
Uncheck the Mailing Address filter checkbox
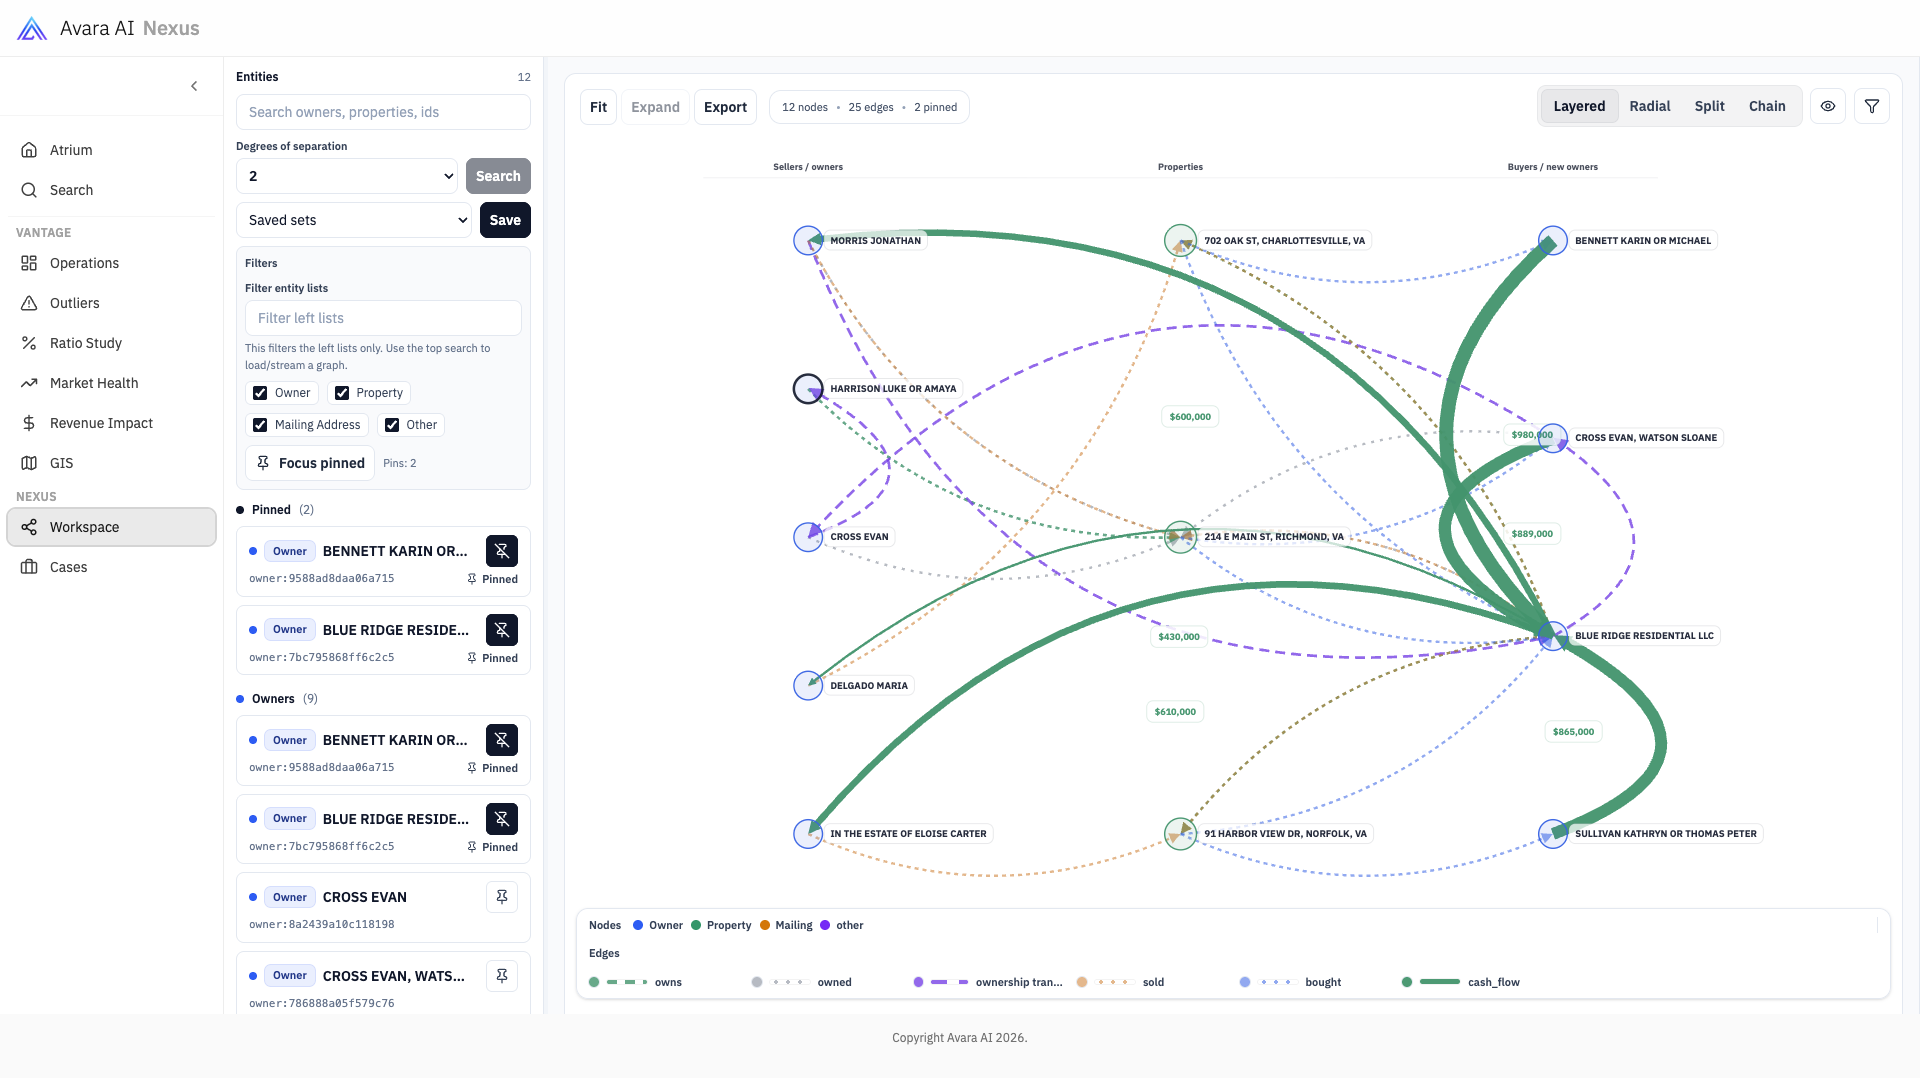click(260, 425)
